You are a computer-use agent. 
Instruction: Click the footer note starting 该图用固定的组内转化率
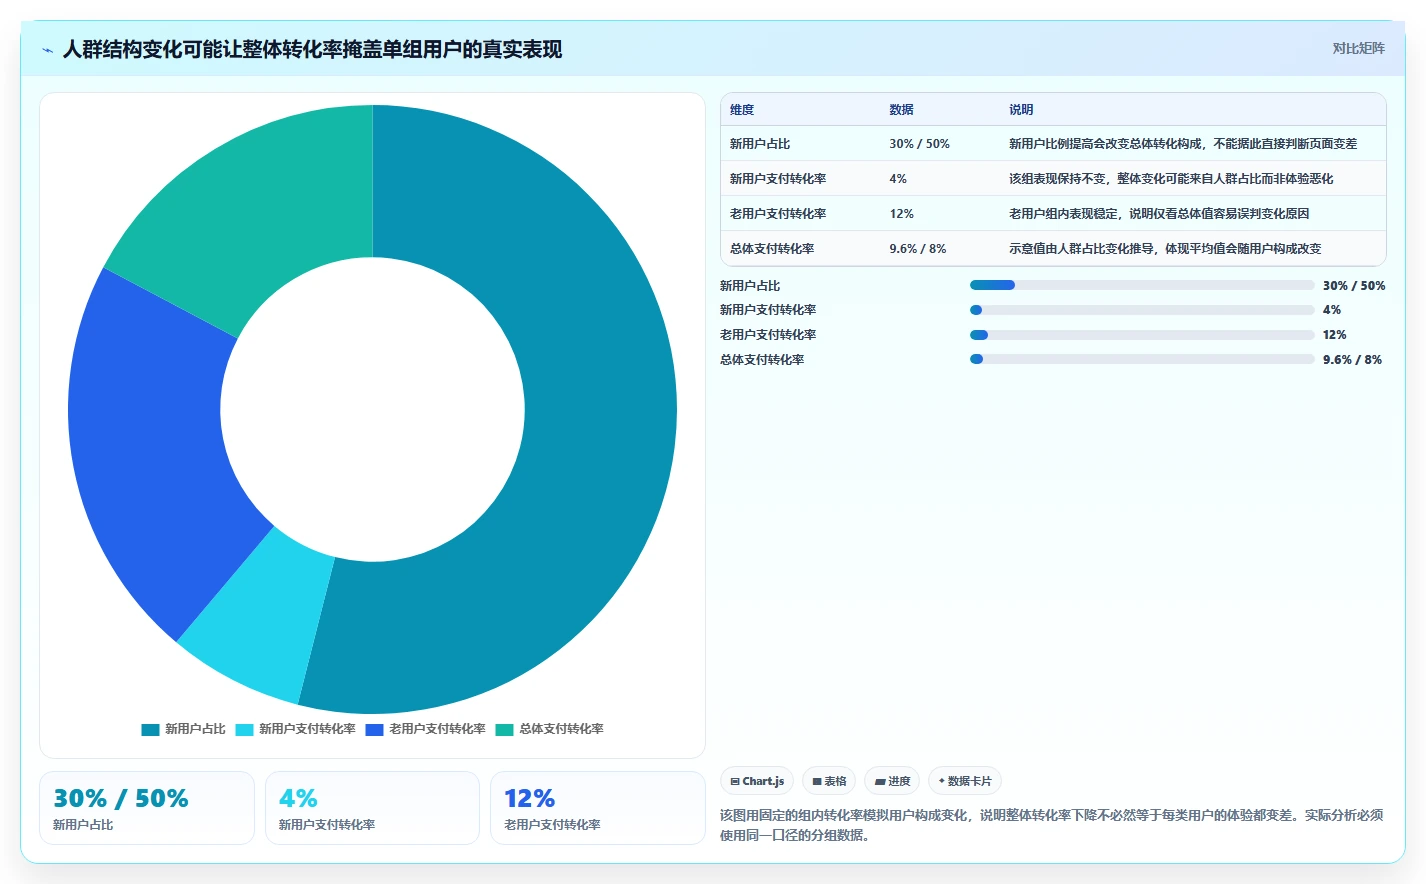point(1052,825)
